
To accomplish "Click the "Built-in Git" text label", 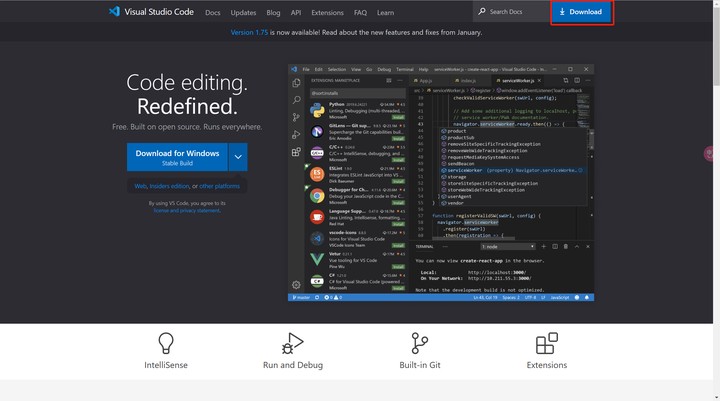I will pos(420,365).
